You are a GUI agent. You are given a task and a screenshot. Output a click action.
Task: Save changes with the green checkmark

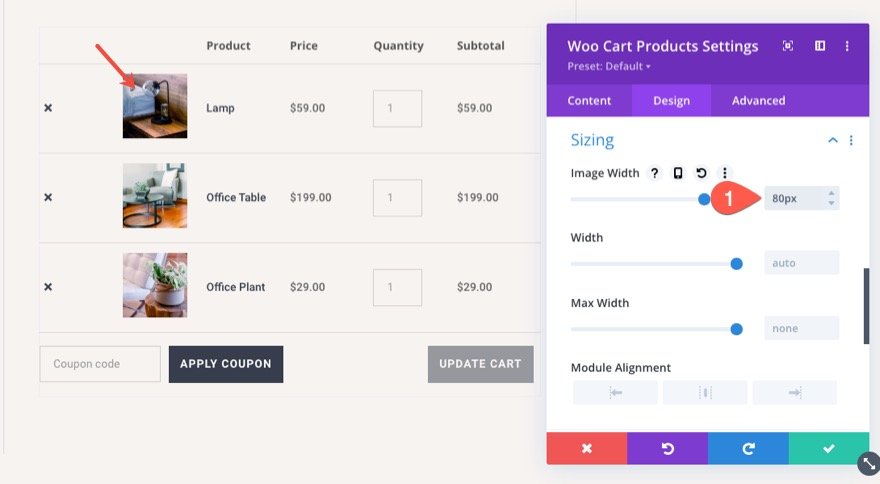[x=828, y=448]
